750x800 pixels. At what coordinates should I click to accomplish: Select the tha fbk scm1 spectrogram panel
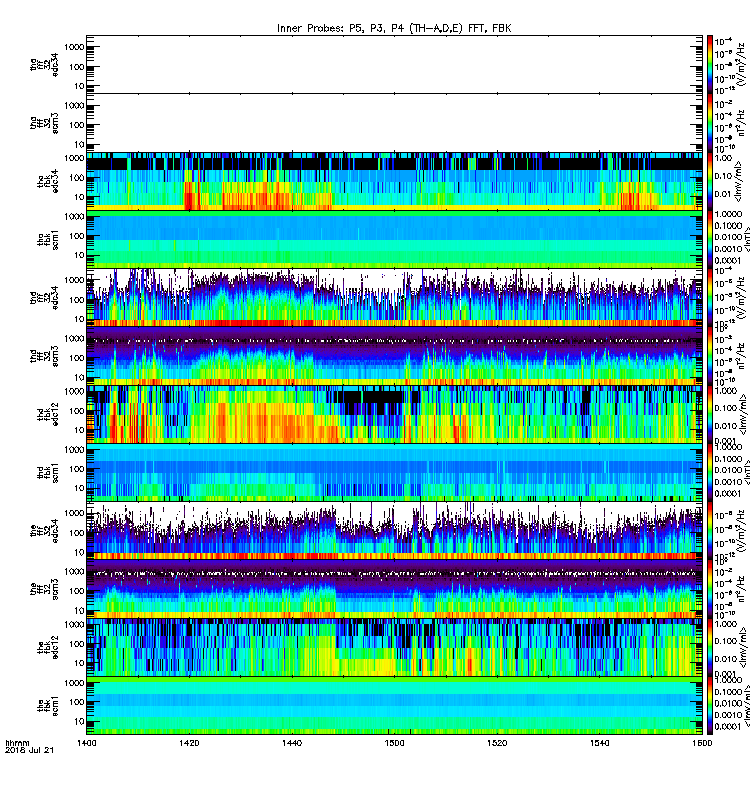pos(394,239)
